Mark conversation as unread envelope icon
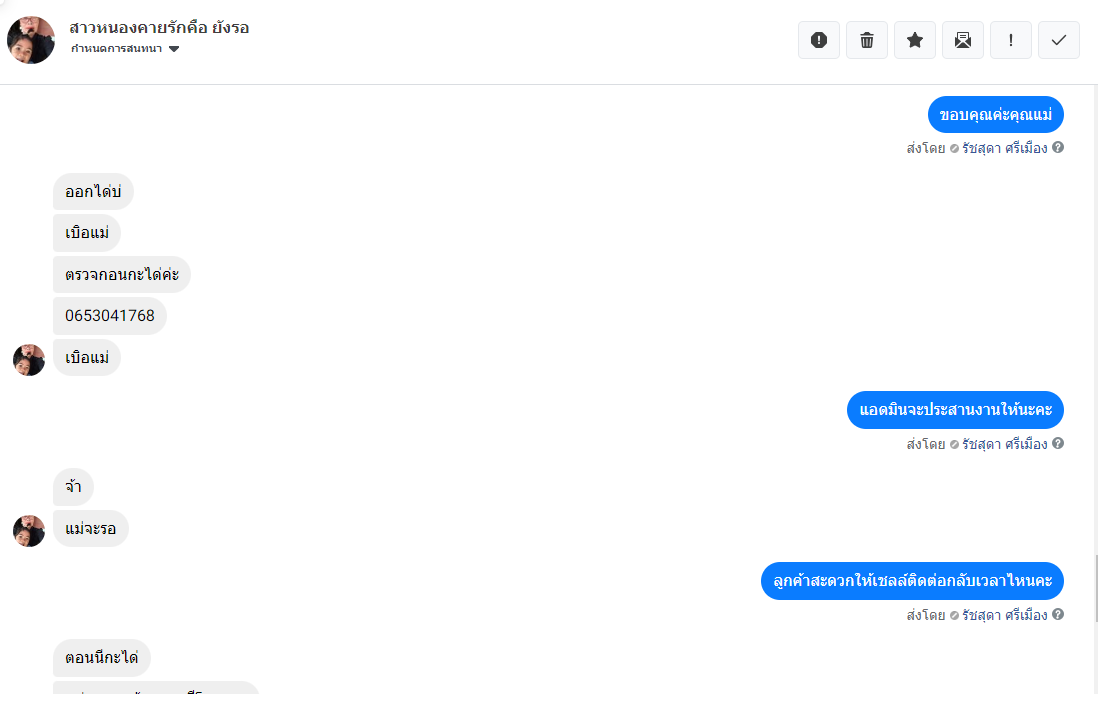The image size is (1098, 704). point(963,40)
